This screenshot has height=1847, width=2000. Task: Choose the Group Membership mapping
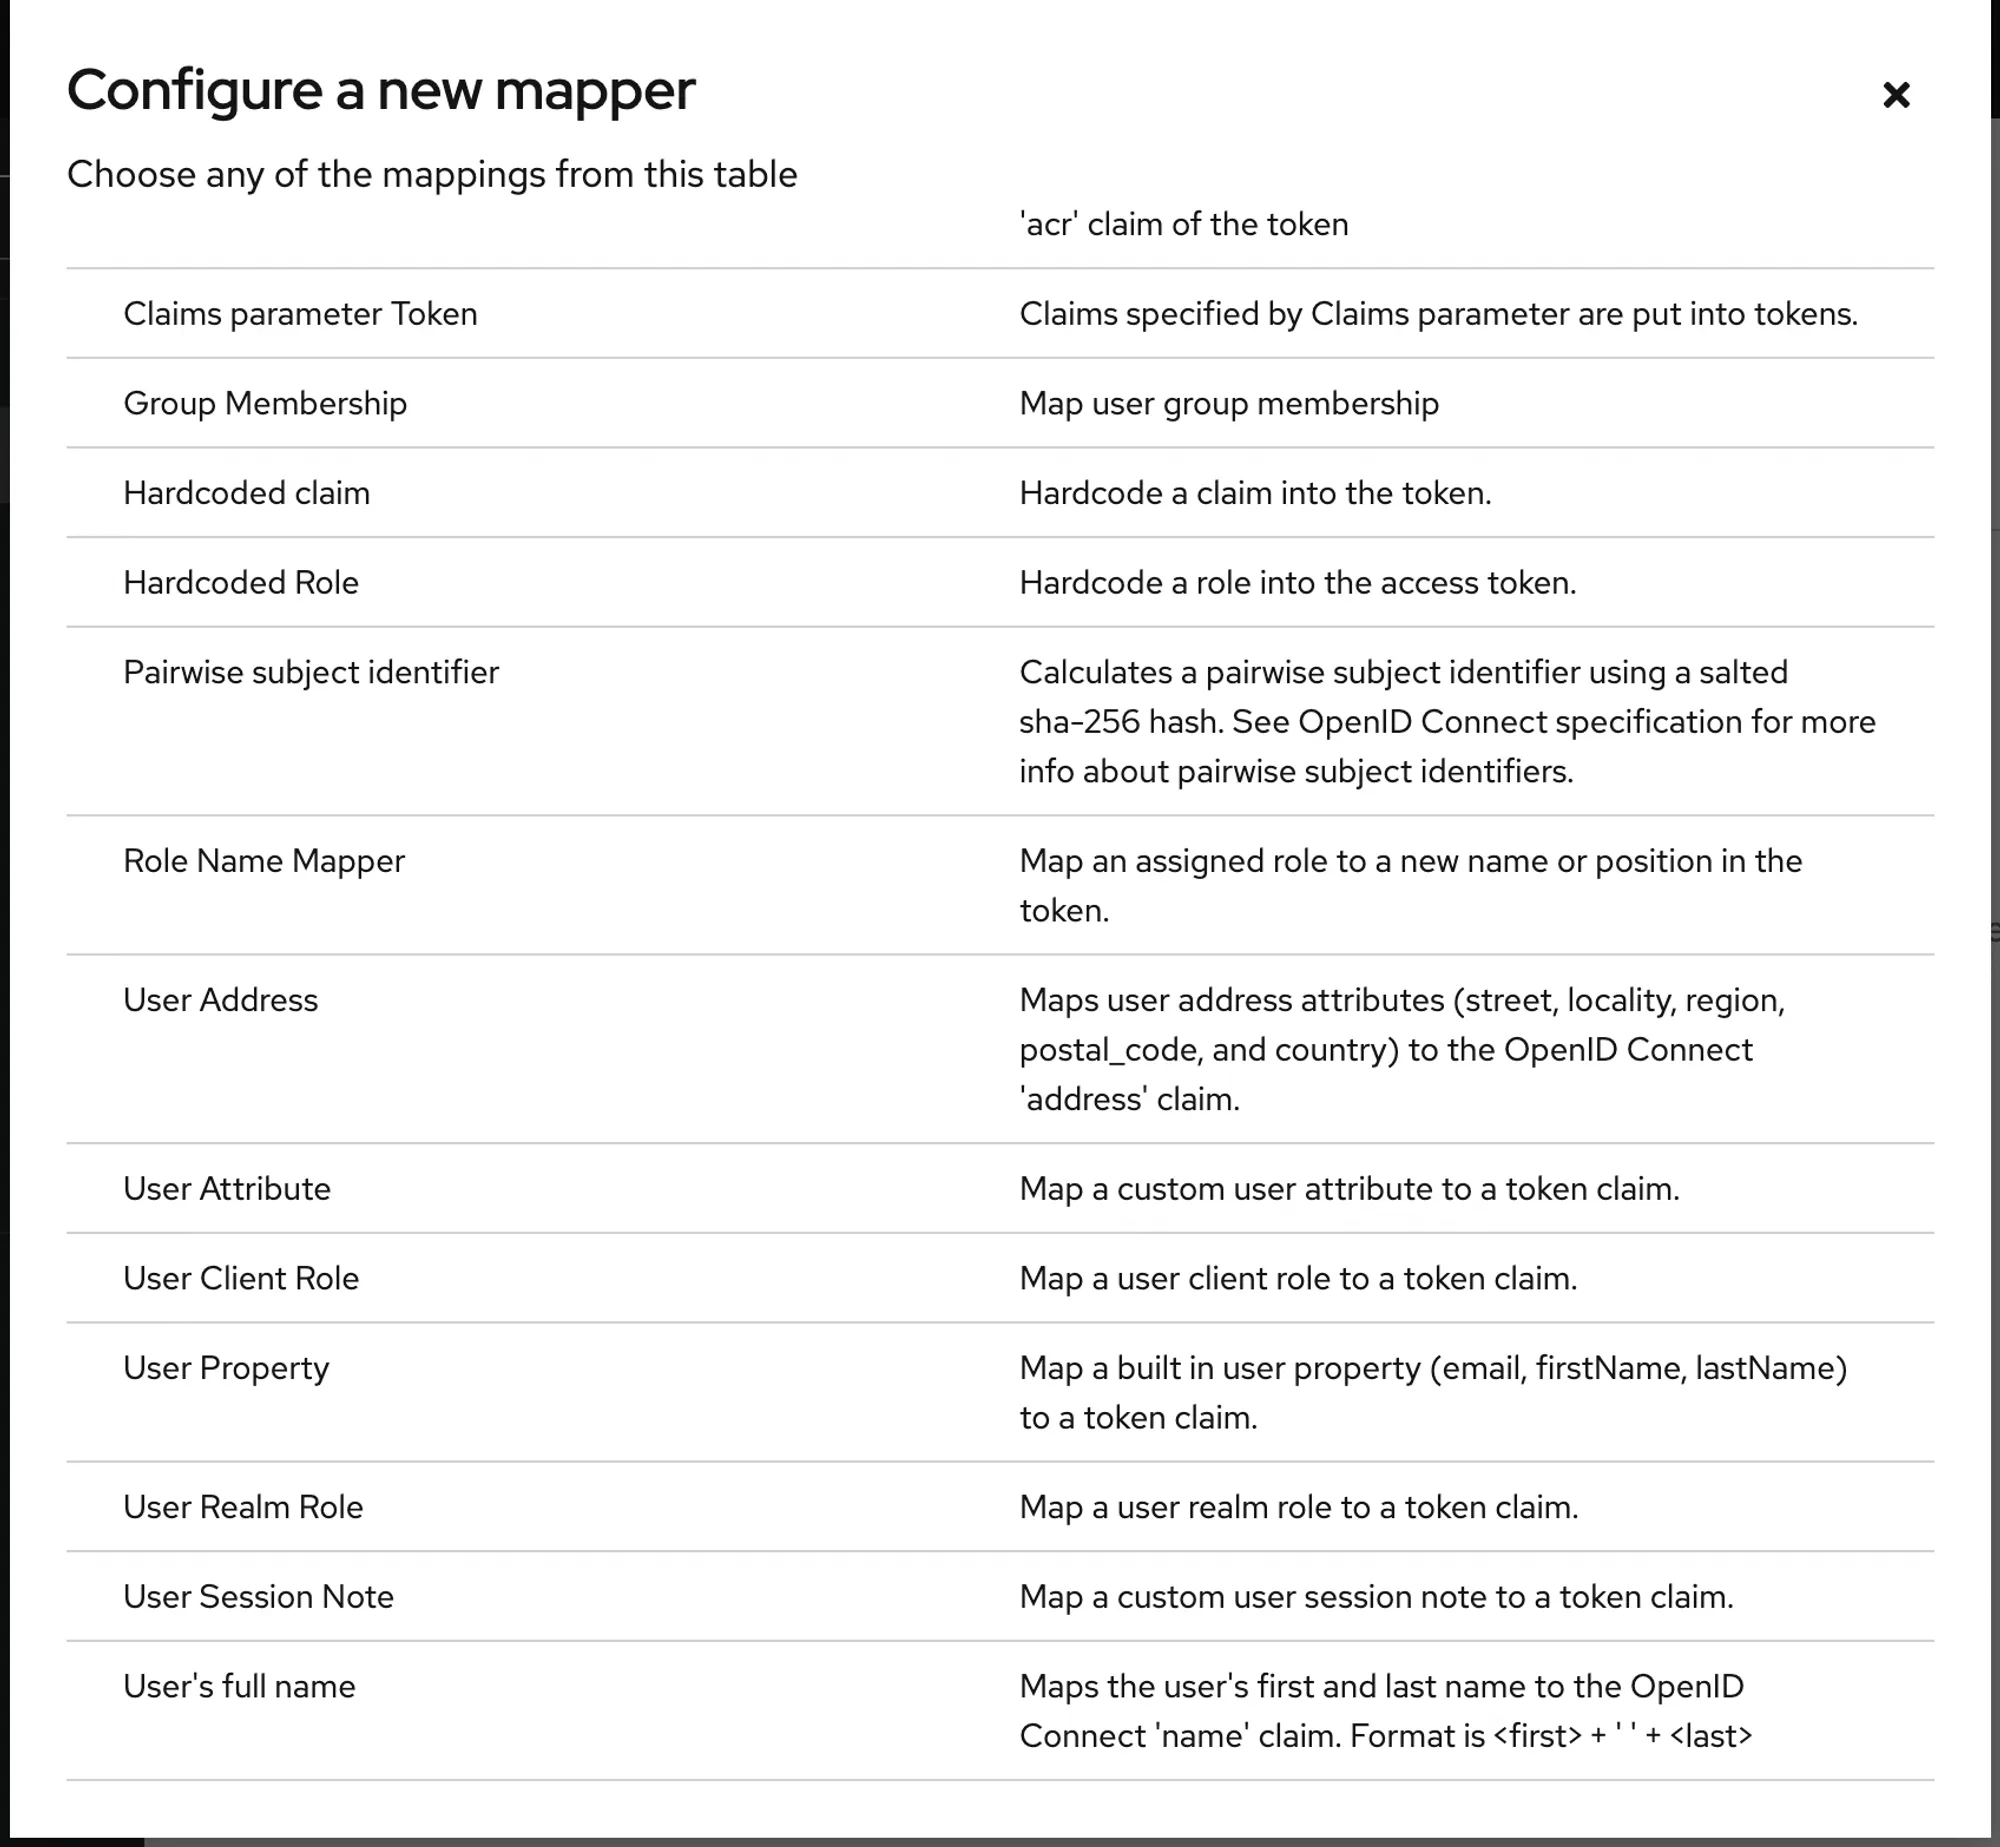coord(265,404)
